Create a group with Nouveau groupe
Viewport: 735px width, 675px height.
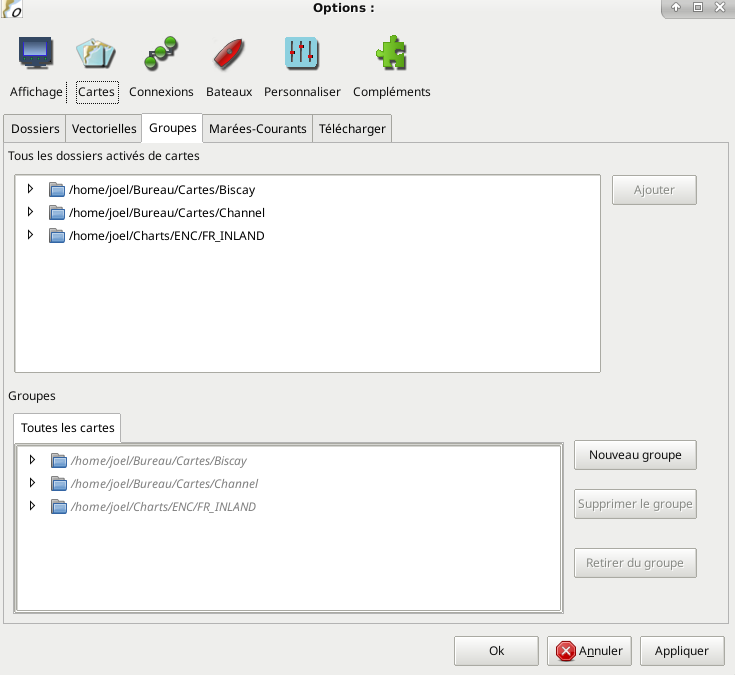[x=635, y=455]
